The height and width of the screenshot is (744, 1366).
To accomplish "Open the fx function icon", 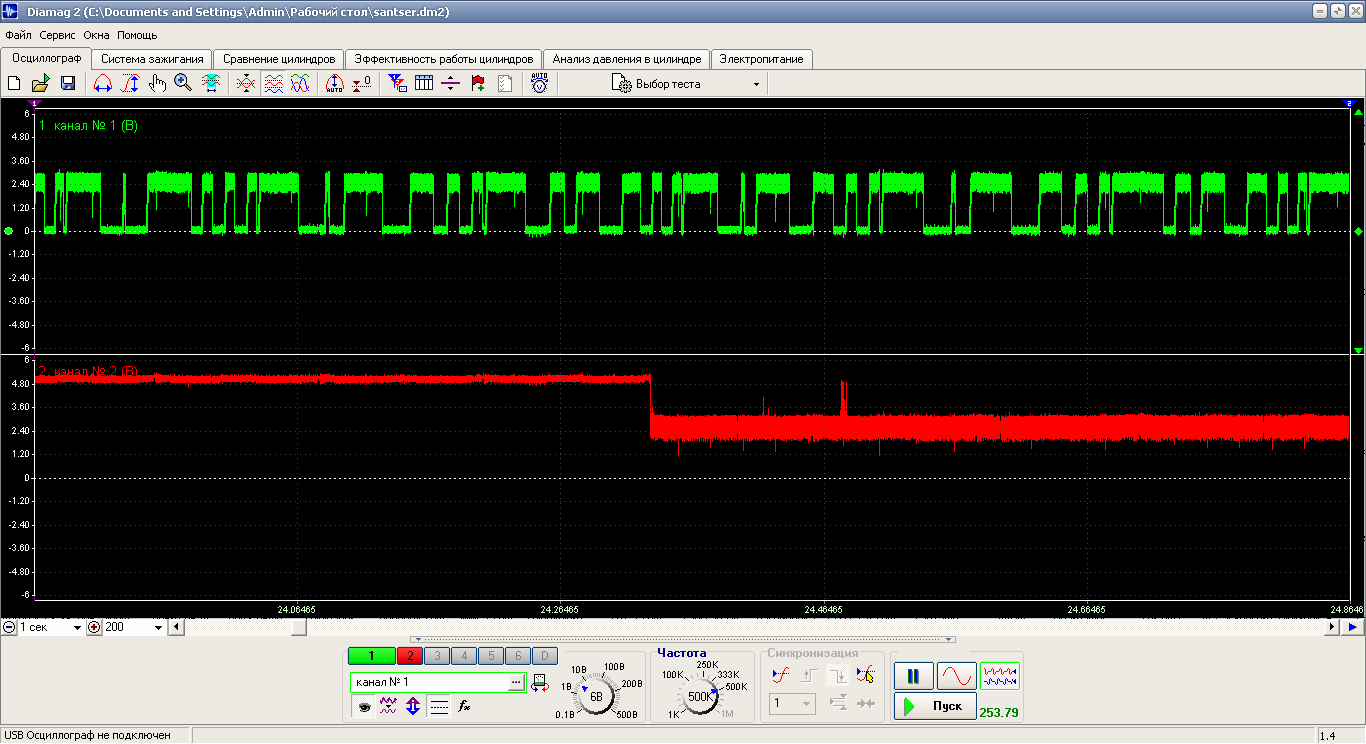I will (464, 706).
